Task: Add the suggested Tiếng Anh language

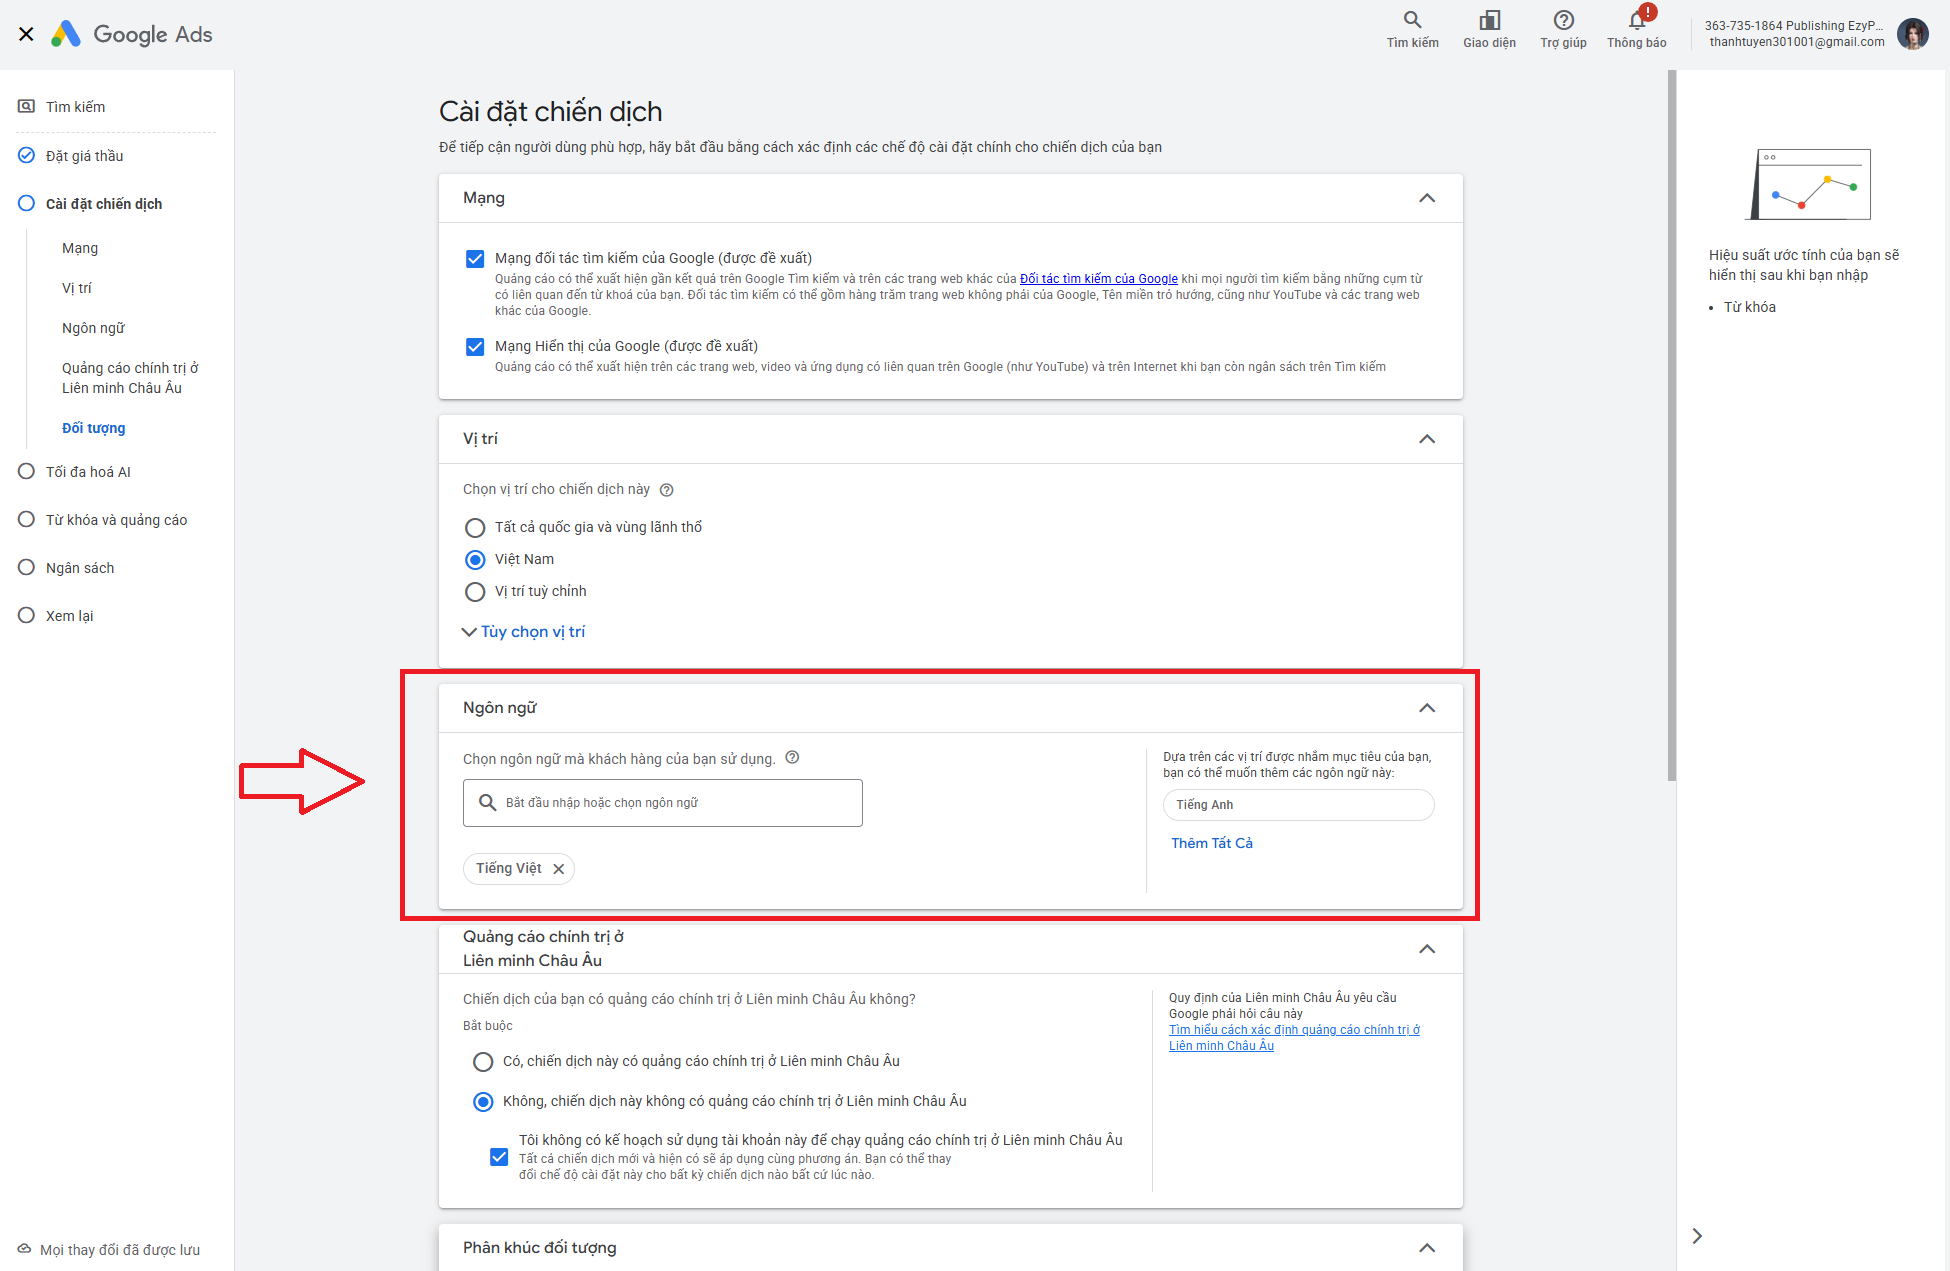Action: (x=1298, y=805)
